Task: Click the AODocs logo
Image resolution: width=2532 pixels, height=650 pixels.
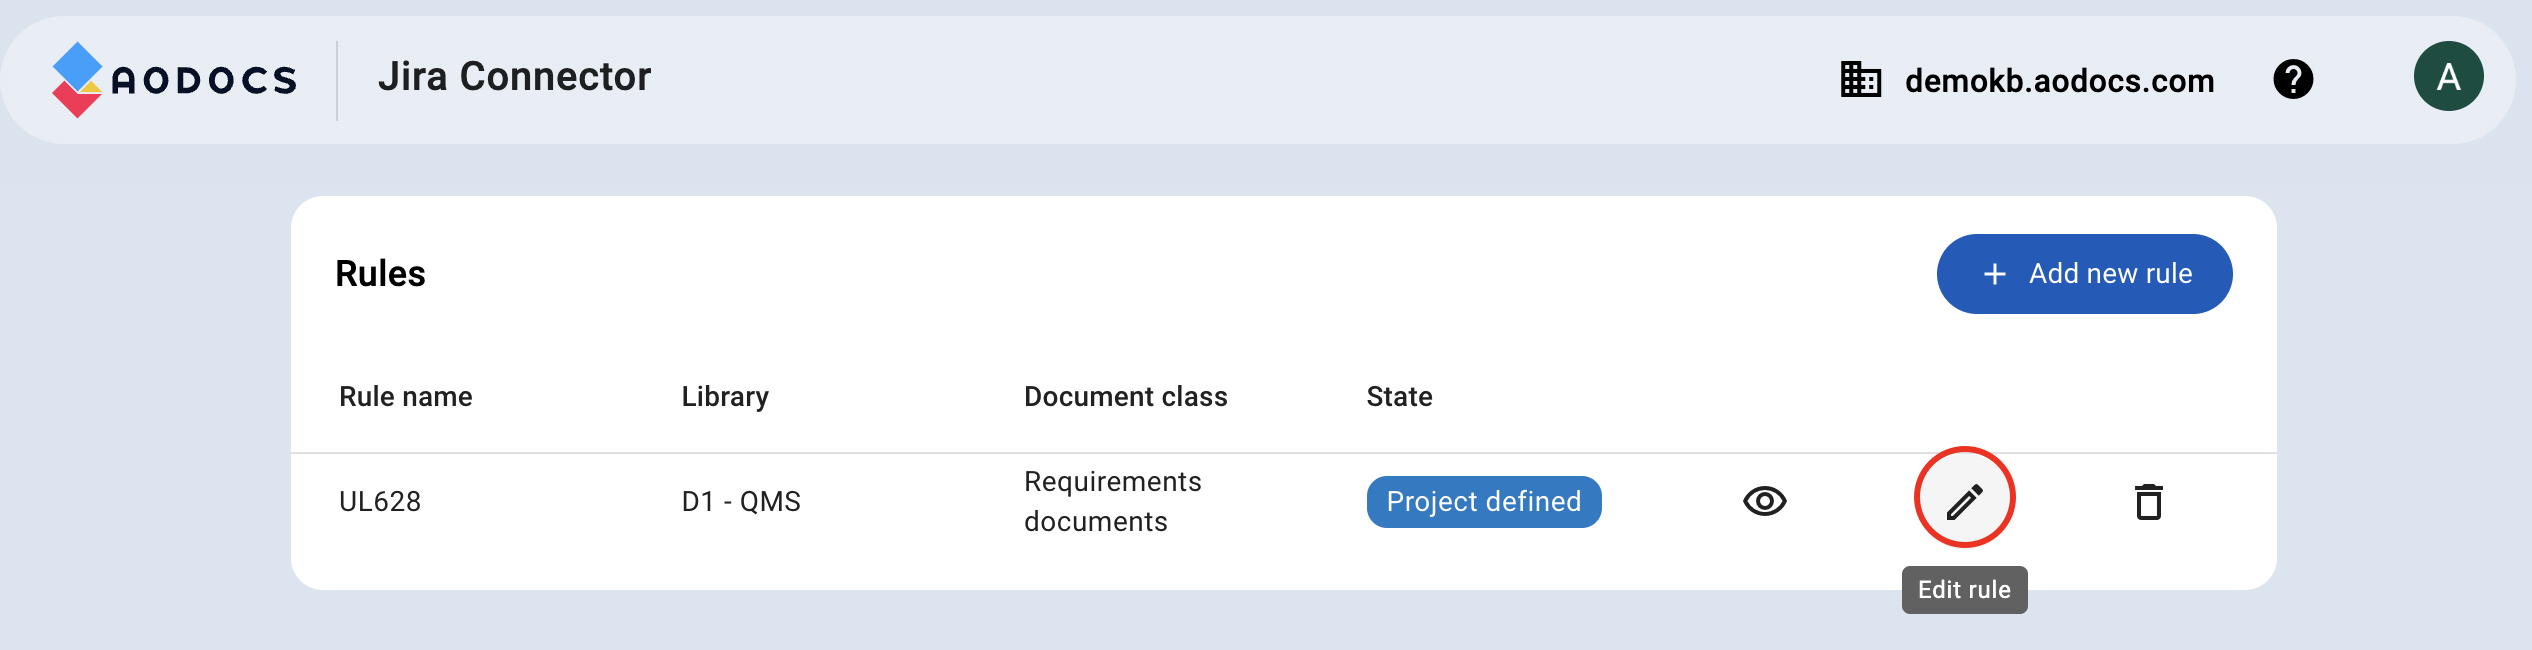Action: coord(175,80)
